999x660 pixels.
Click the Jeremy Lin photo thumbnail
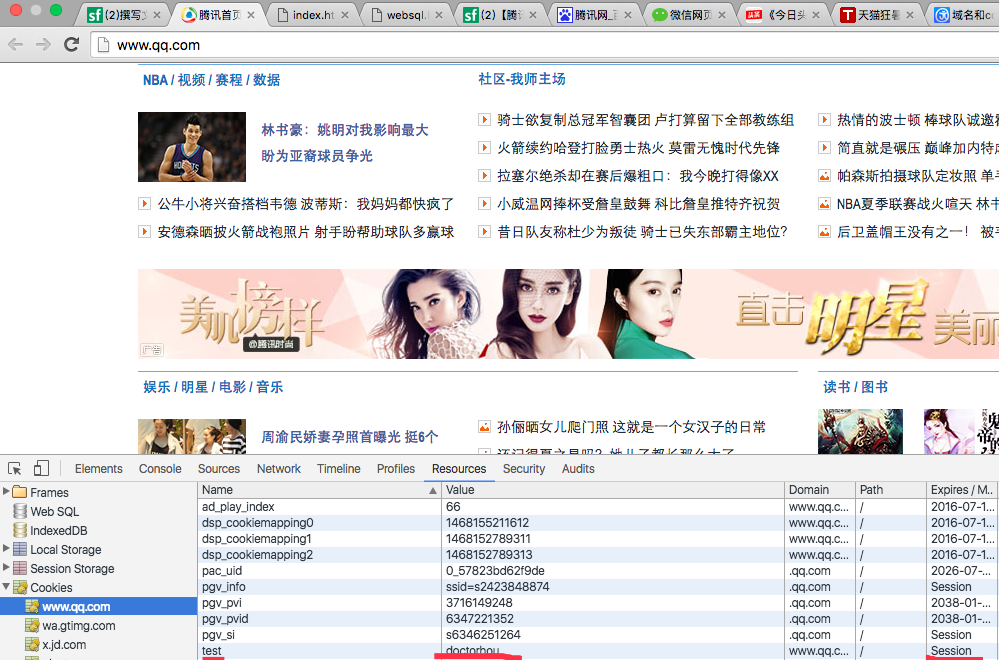(192, 147)
